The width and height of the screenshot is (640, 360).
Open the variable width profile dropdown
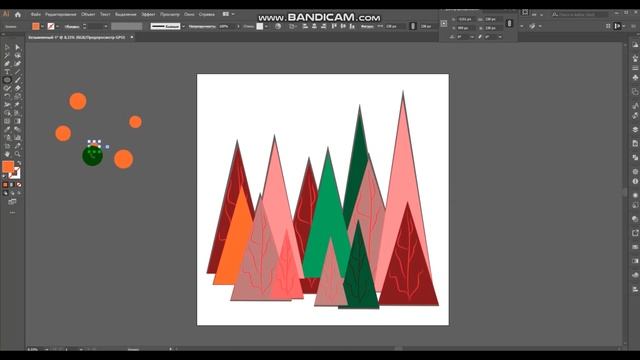coord(127,26)
